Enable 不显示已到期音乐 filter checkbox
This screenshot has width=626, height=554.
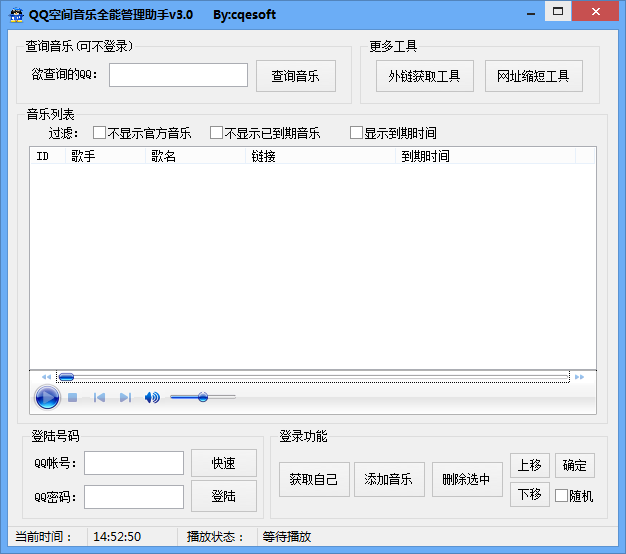(216, 133)
